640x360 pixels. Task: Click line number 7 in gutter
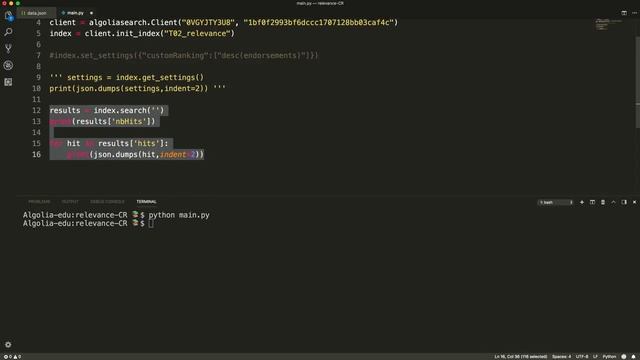click(38, 55)
